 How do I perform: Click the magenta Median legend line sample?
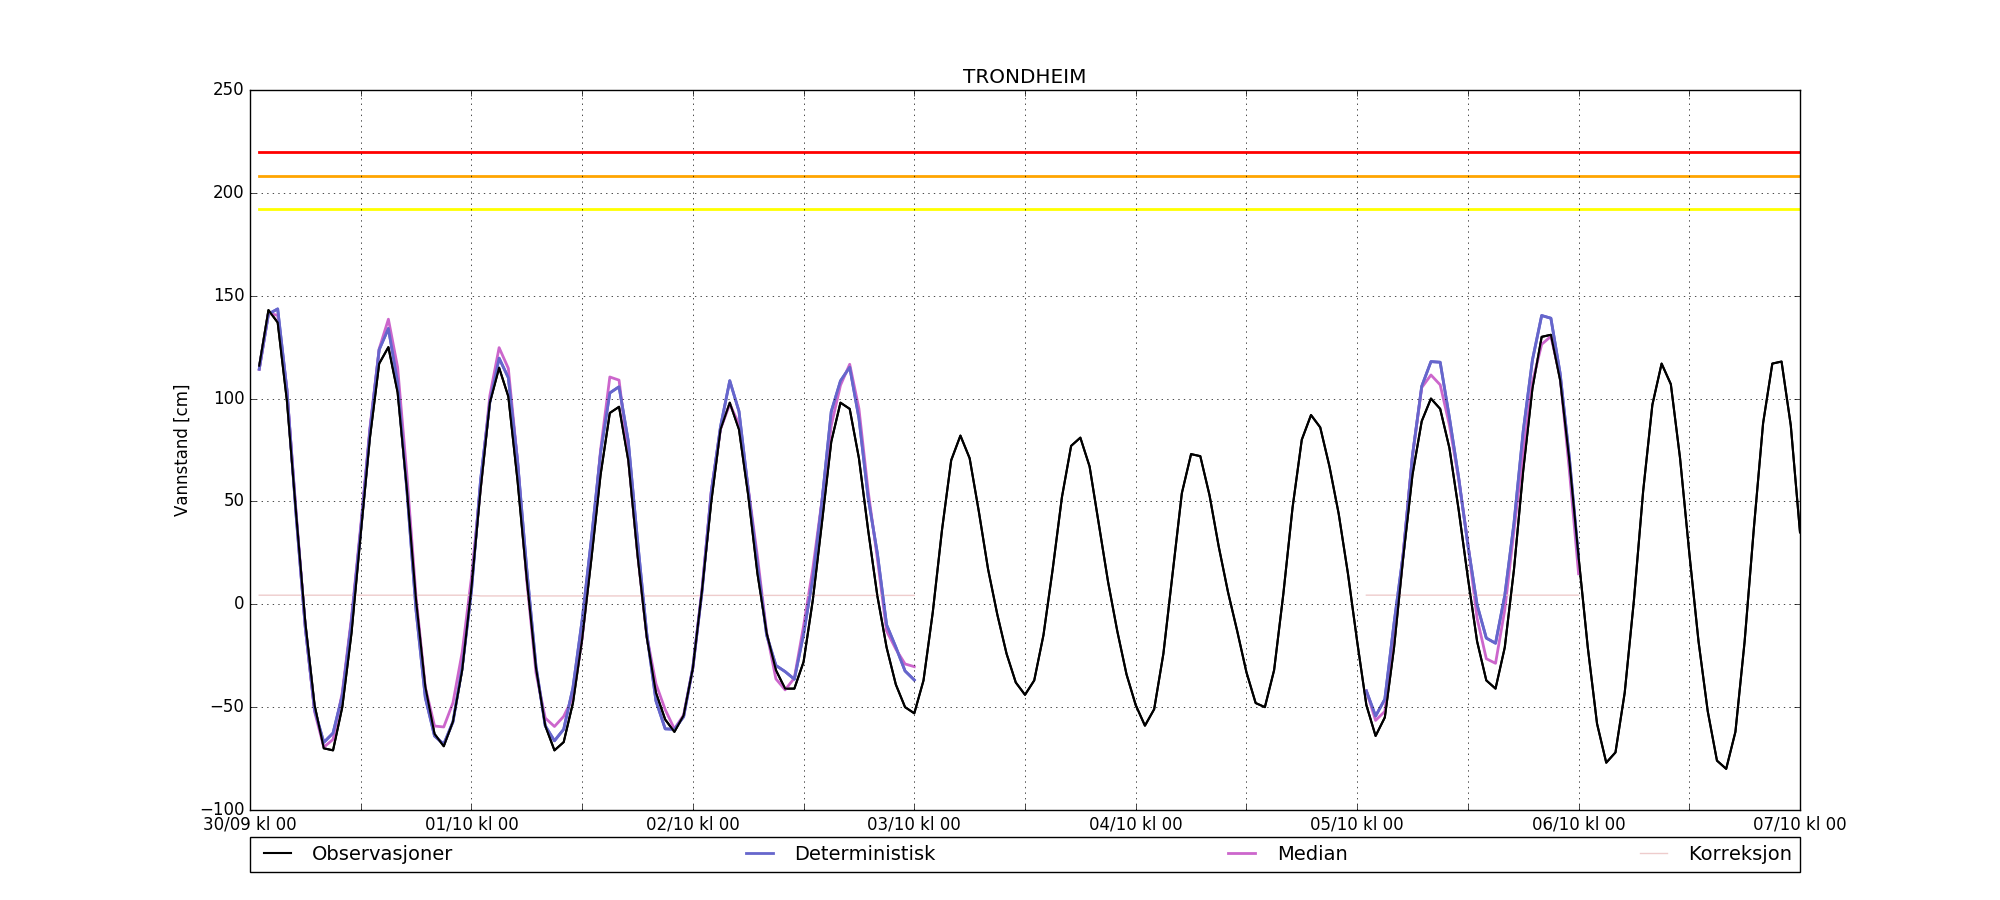click(x=1243, y=854)
